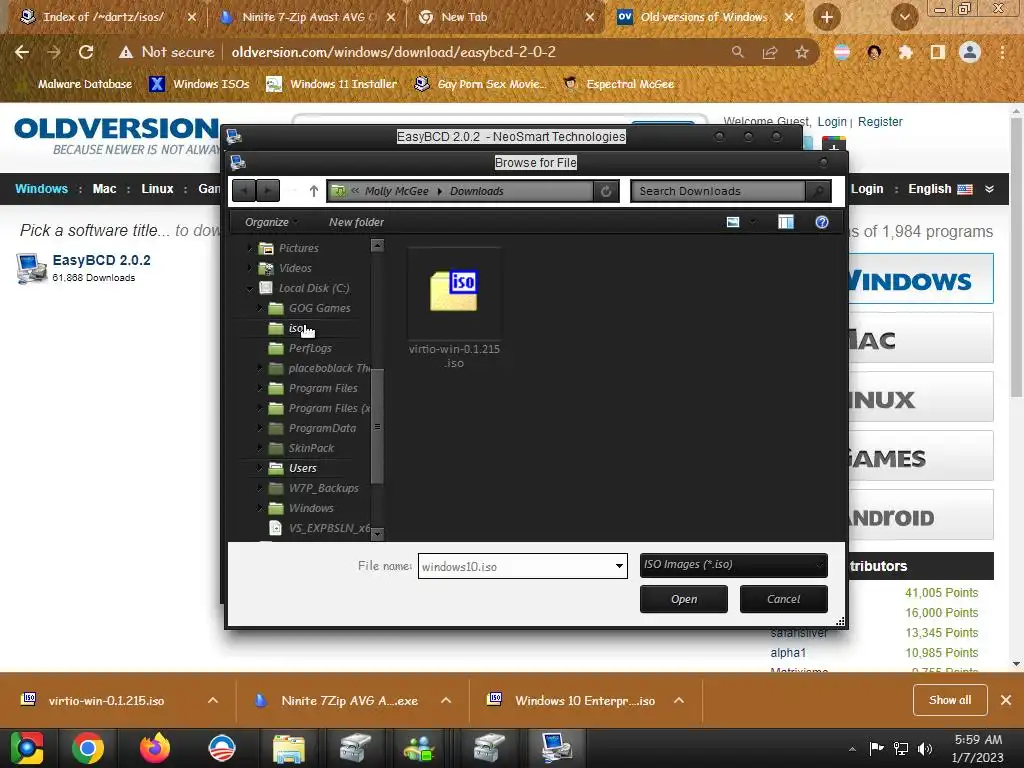Open the English language selector on OldVersion
This screenshot has width=1024, height=768.
pos(940,189)
